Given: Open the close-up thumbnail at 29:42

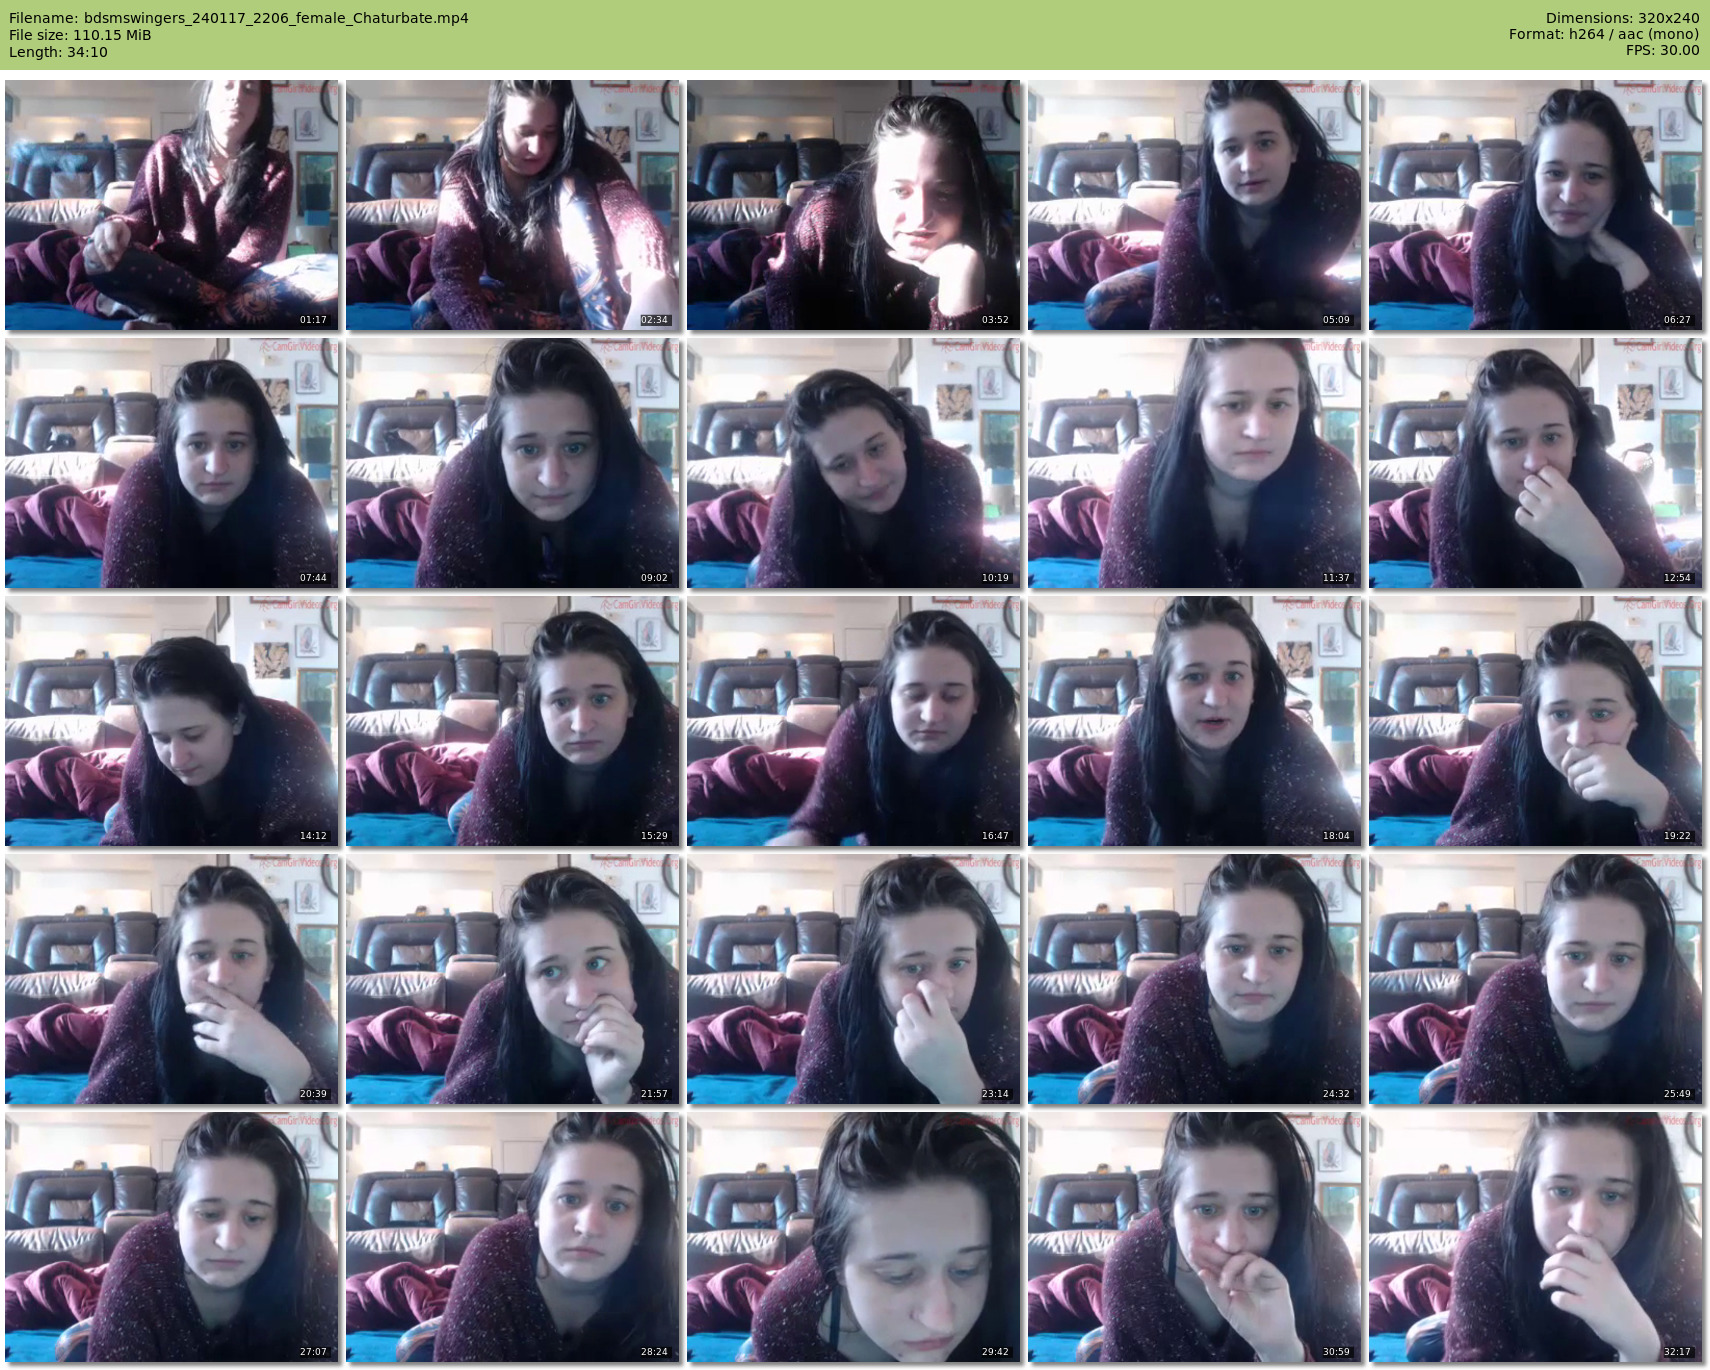Looking at the screenshot, I should pos(854,1237).
